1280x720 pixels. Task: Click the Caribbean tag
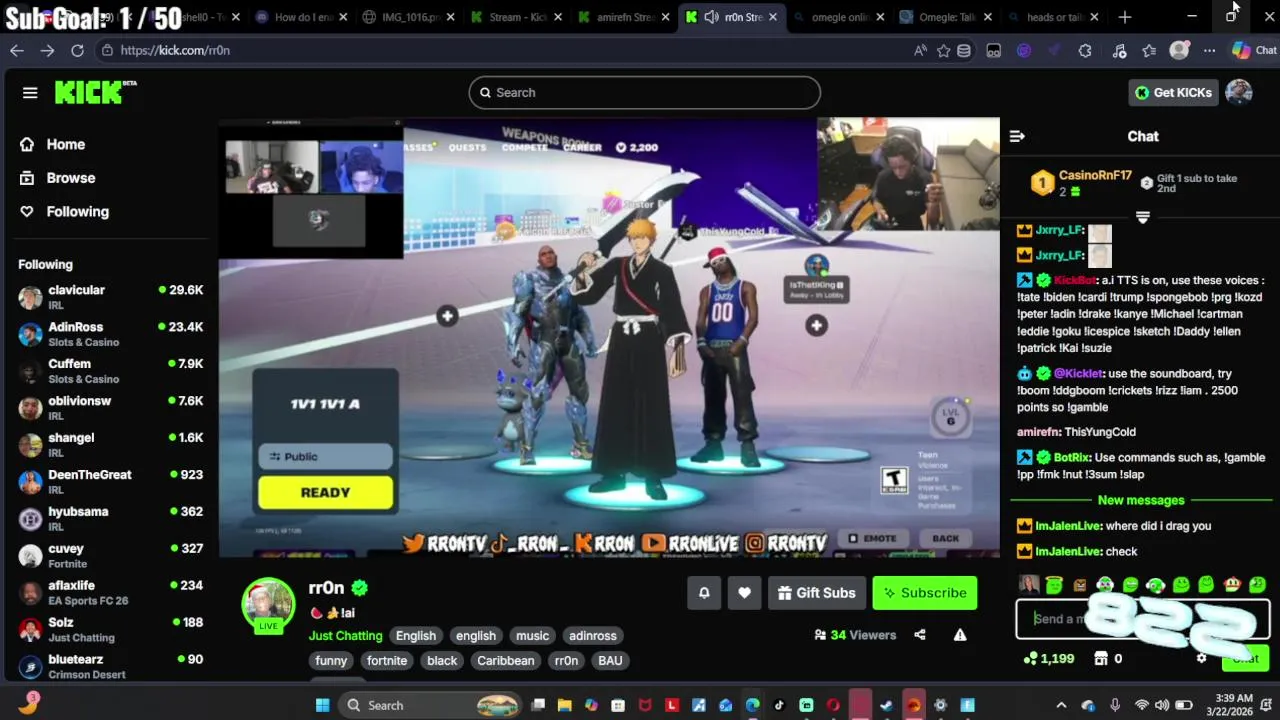point(505,661)
